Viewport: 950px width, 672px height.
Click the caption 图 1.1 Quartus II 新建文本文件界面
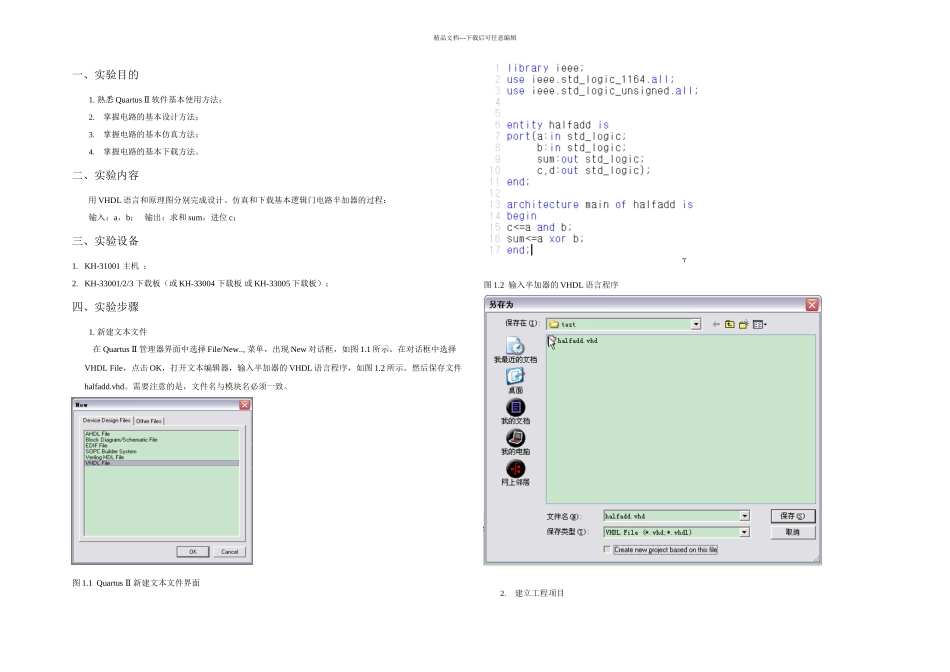pyautogui.click(x=136, y=583)
